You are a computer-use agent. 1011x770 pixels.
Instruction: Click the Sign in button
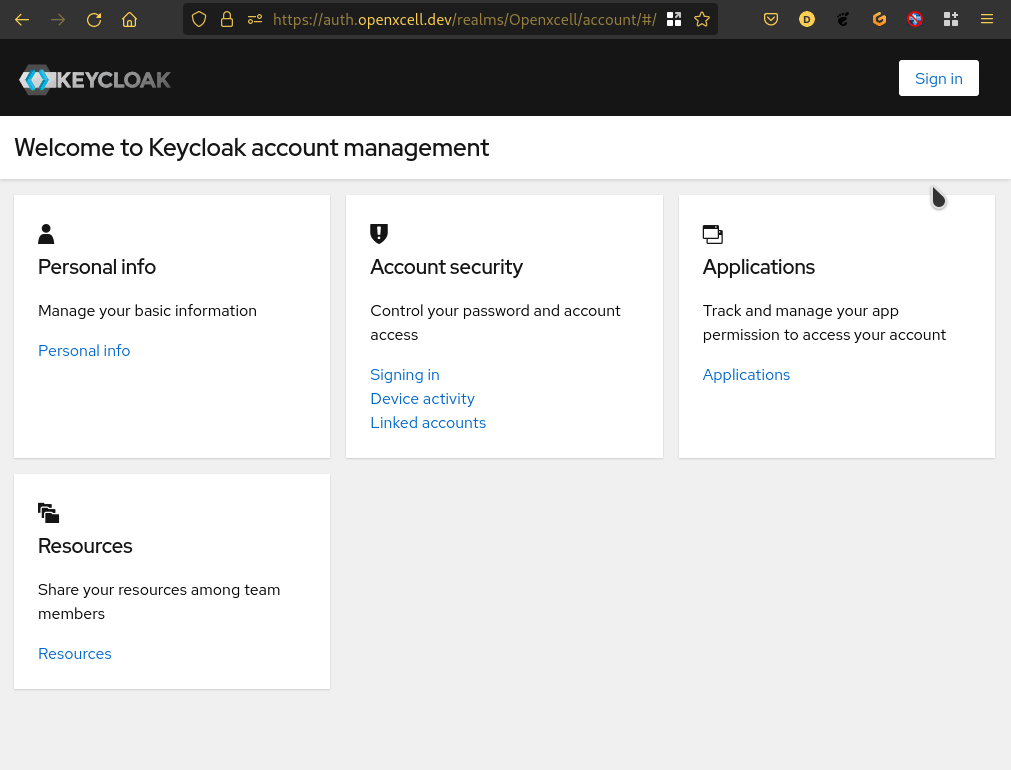pyautogui.click(x=938, y=78)
